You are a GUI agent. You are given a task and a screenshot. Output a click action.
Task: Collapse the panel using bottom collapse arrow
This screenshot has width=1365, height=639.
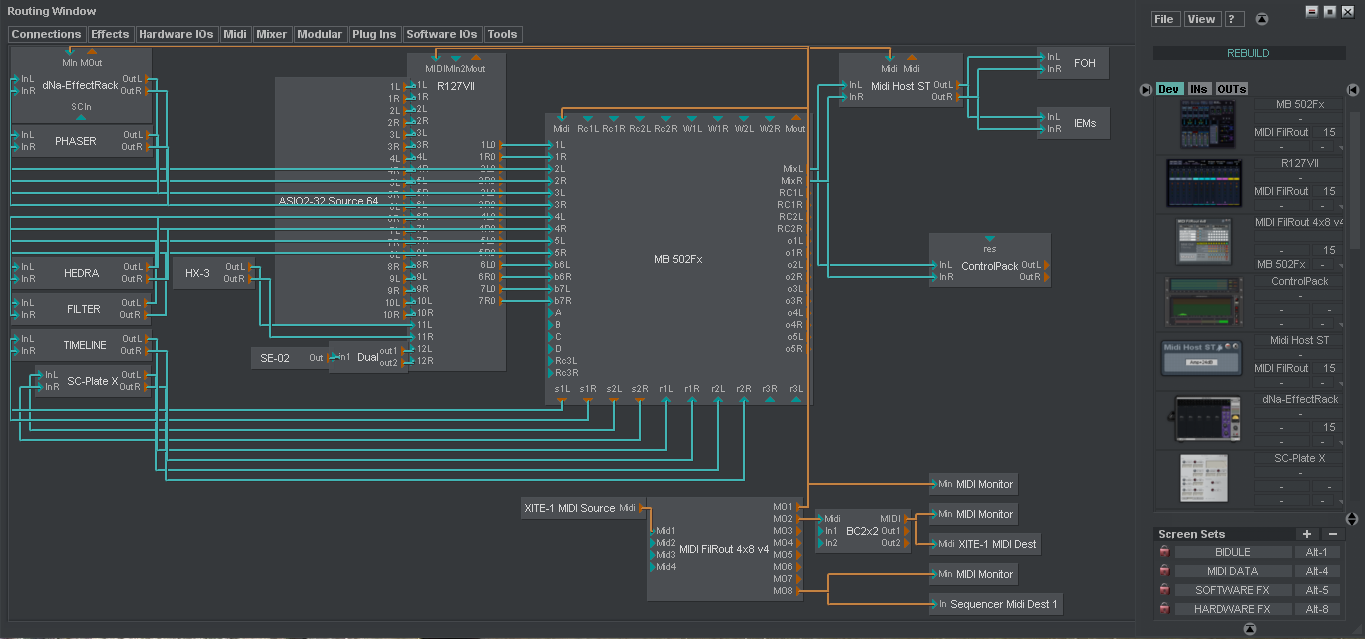tap(1249, 629)
